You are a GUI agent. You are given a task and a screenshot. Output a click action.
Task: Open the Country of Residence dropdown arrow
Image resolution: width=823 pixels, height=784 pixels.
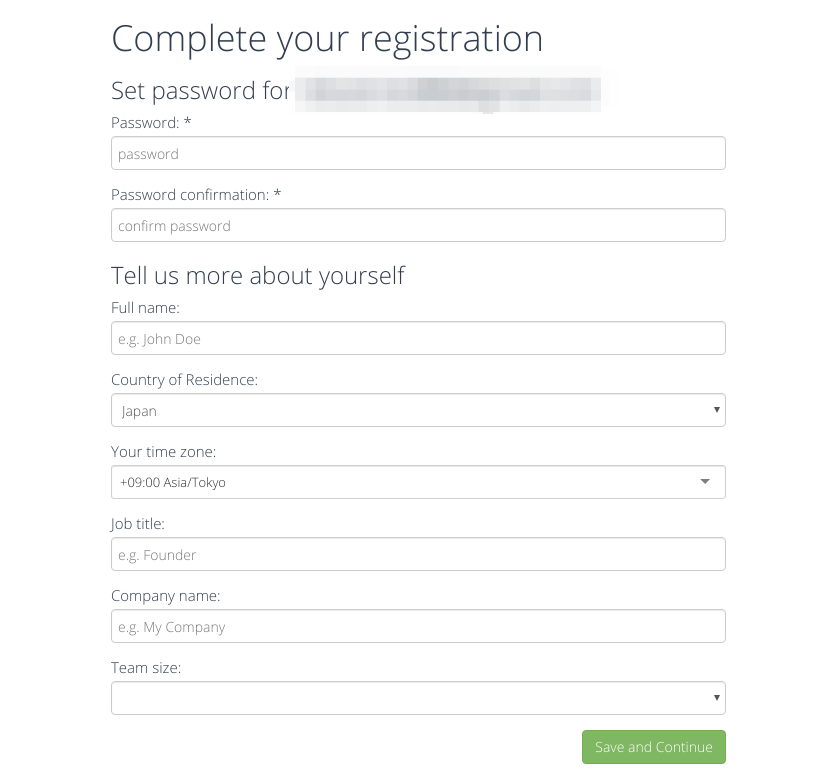716,410
